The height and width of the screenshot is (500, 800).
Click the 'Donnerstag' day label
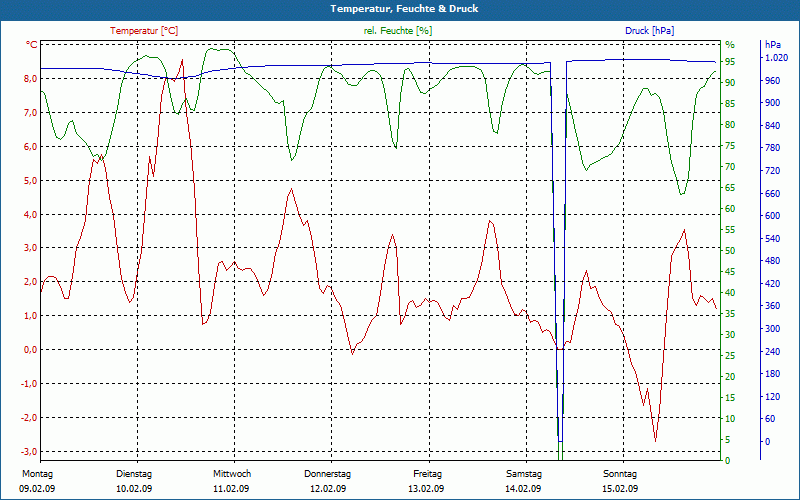328,474
